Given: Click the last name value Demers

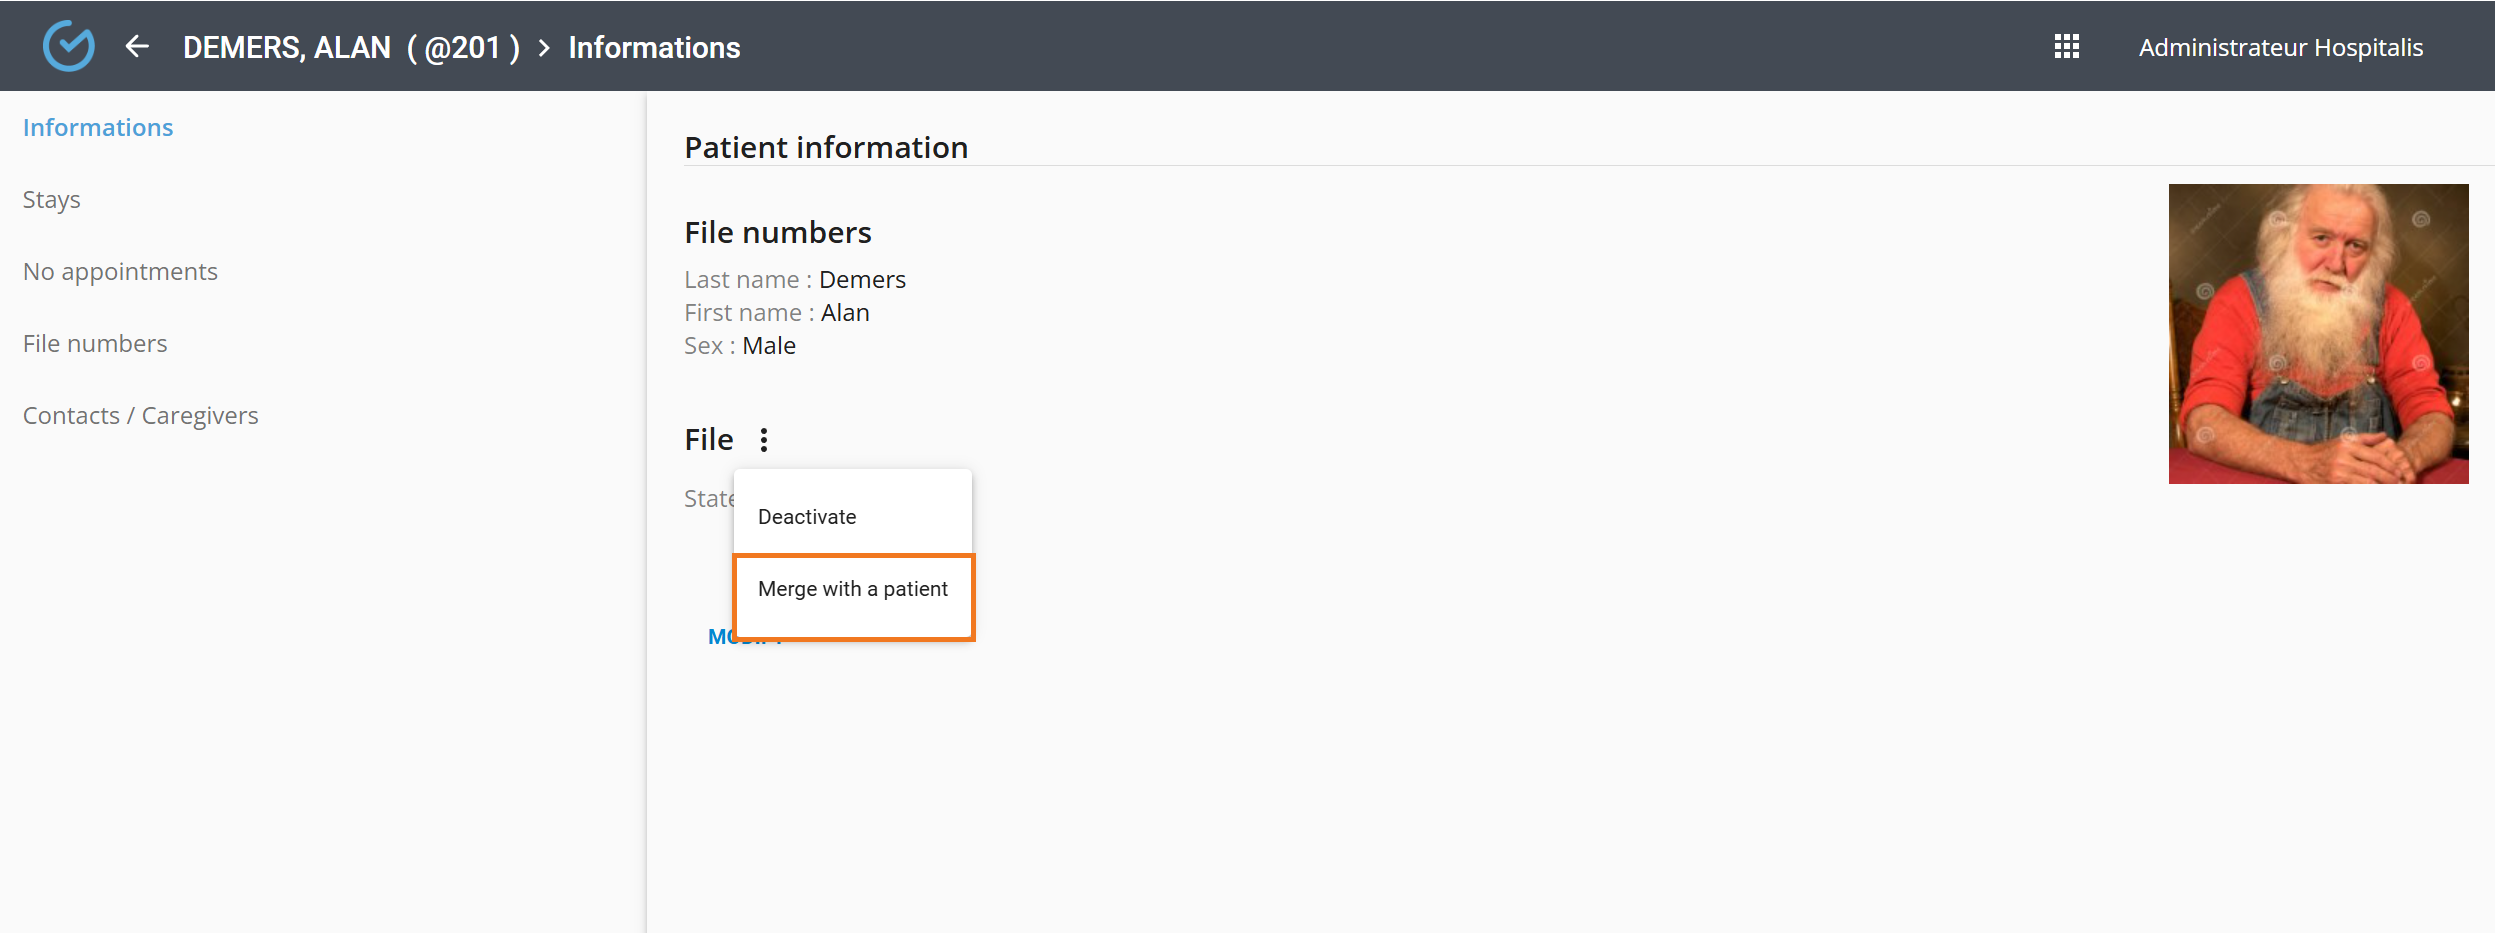Looking at the screenshot, I should tap(862, 280).
